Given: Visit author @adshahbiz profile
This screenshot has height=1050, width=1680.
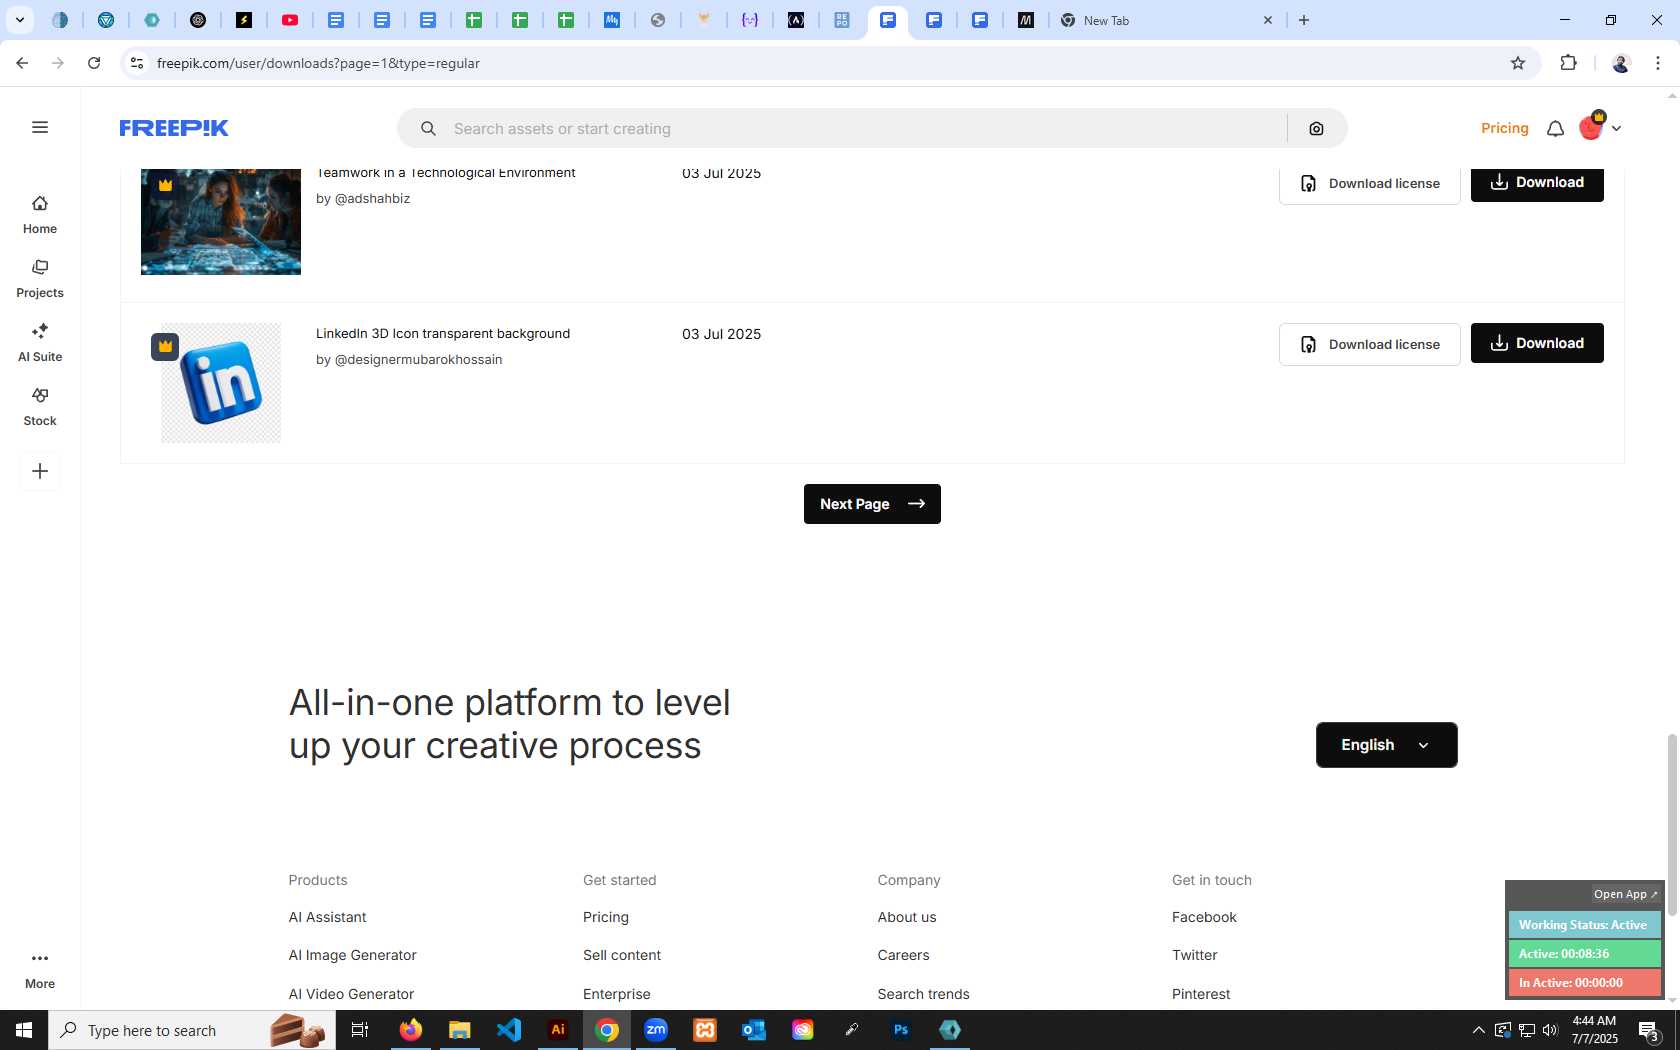Looking at the screenshot, I should 372,198.
